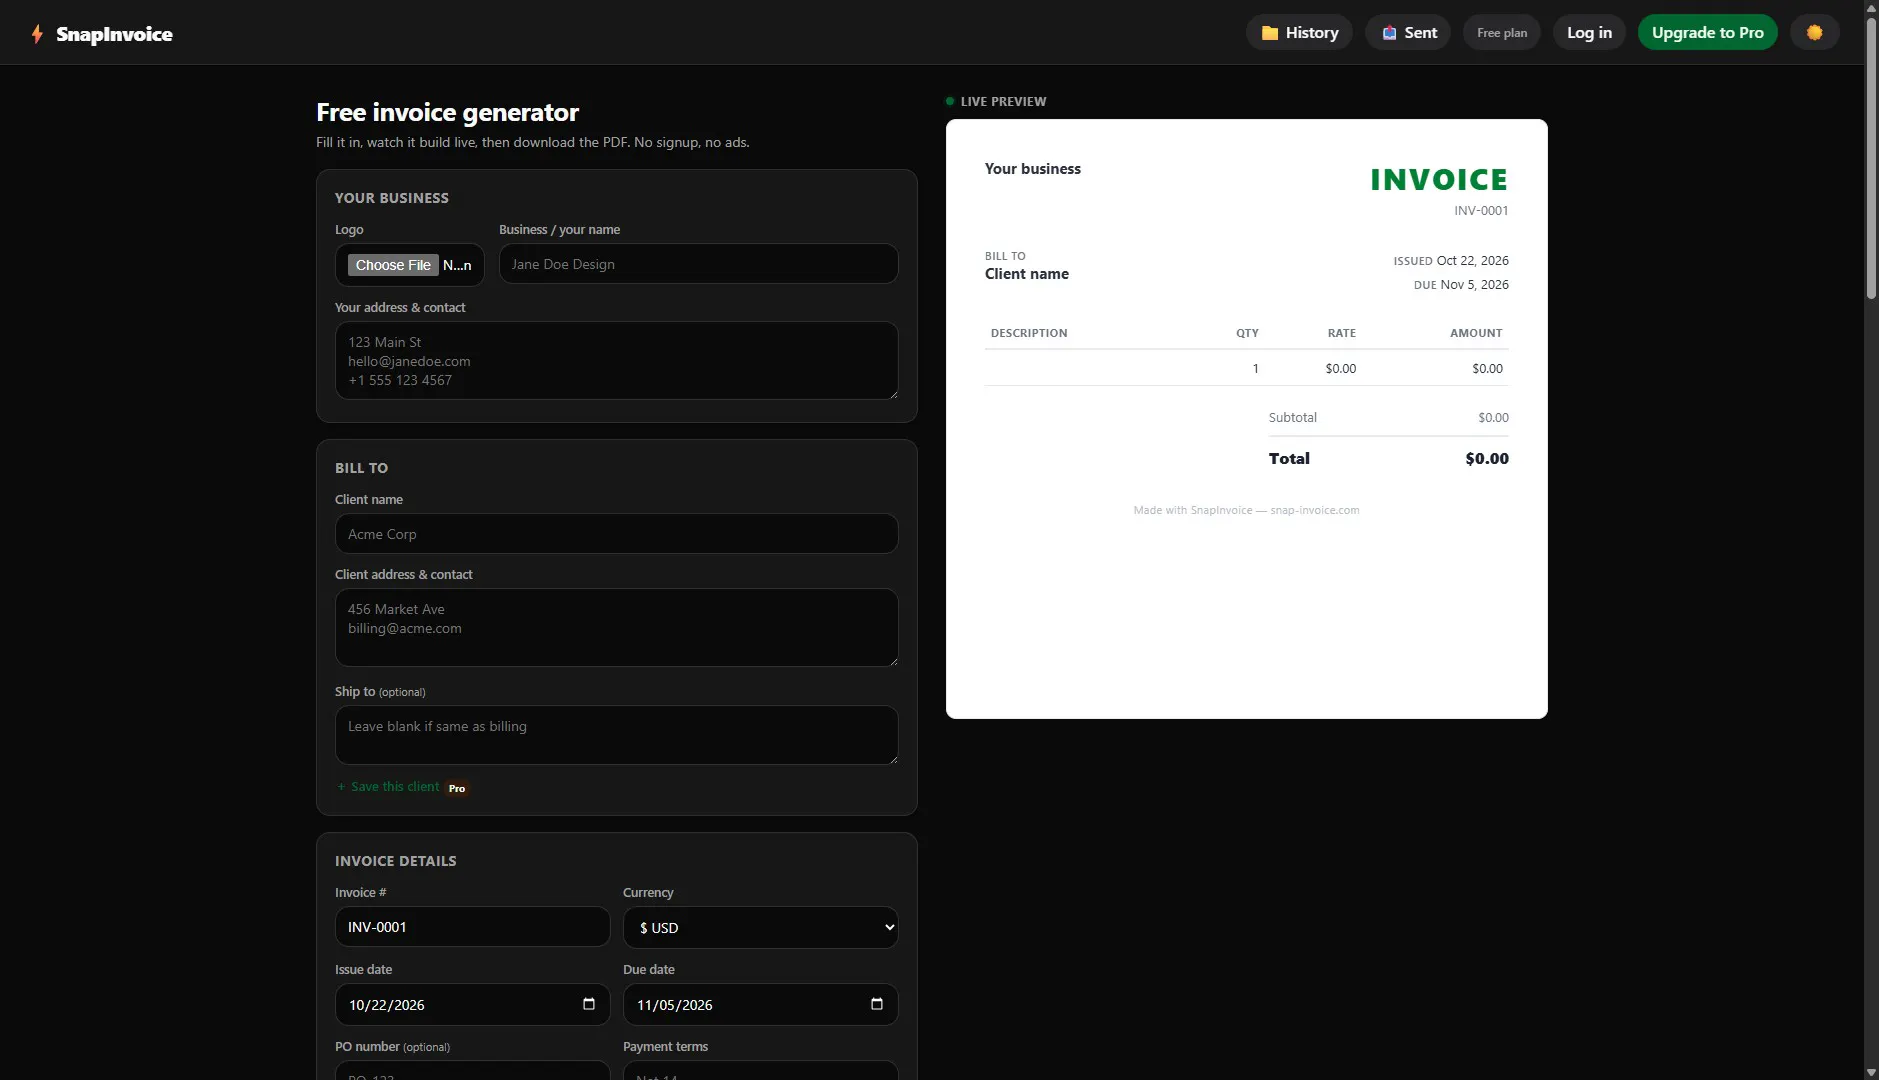The height and width of the screenshot is (1080, 1879).
Task: Focus the Client name field
Action: [616, 534]
